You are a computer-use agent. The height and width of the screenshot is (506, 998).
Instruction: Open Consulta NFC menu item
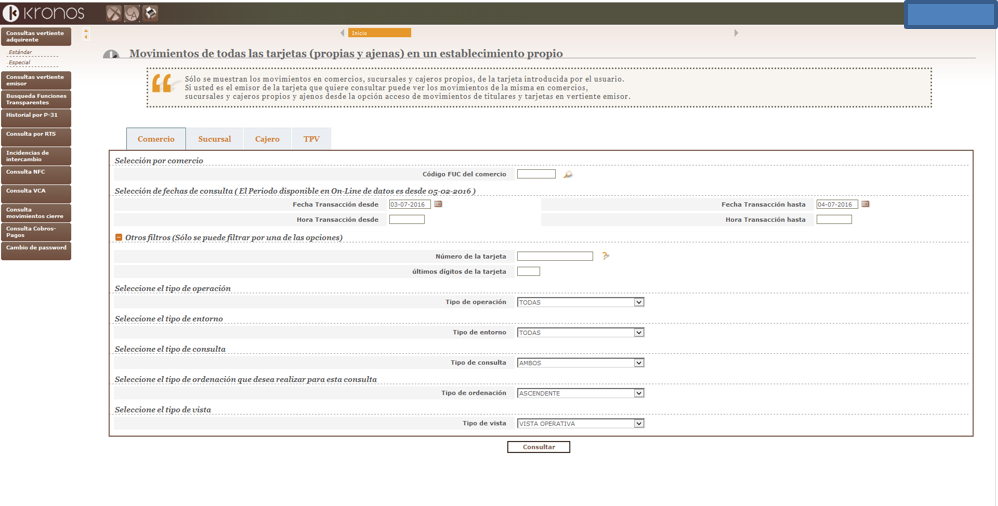[36, 175]
